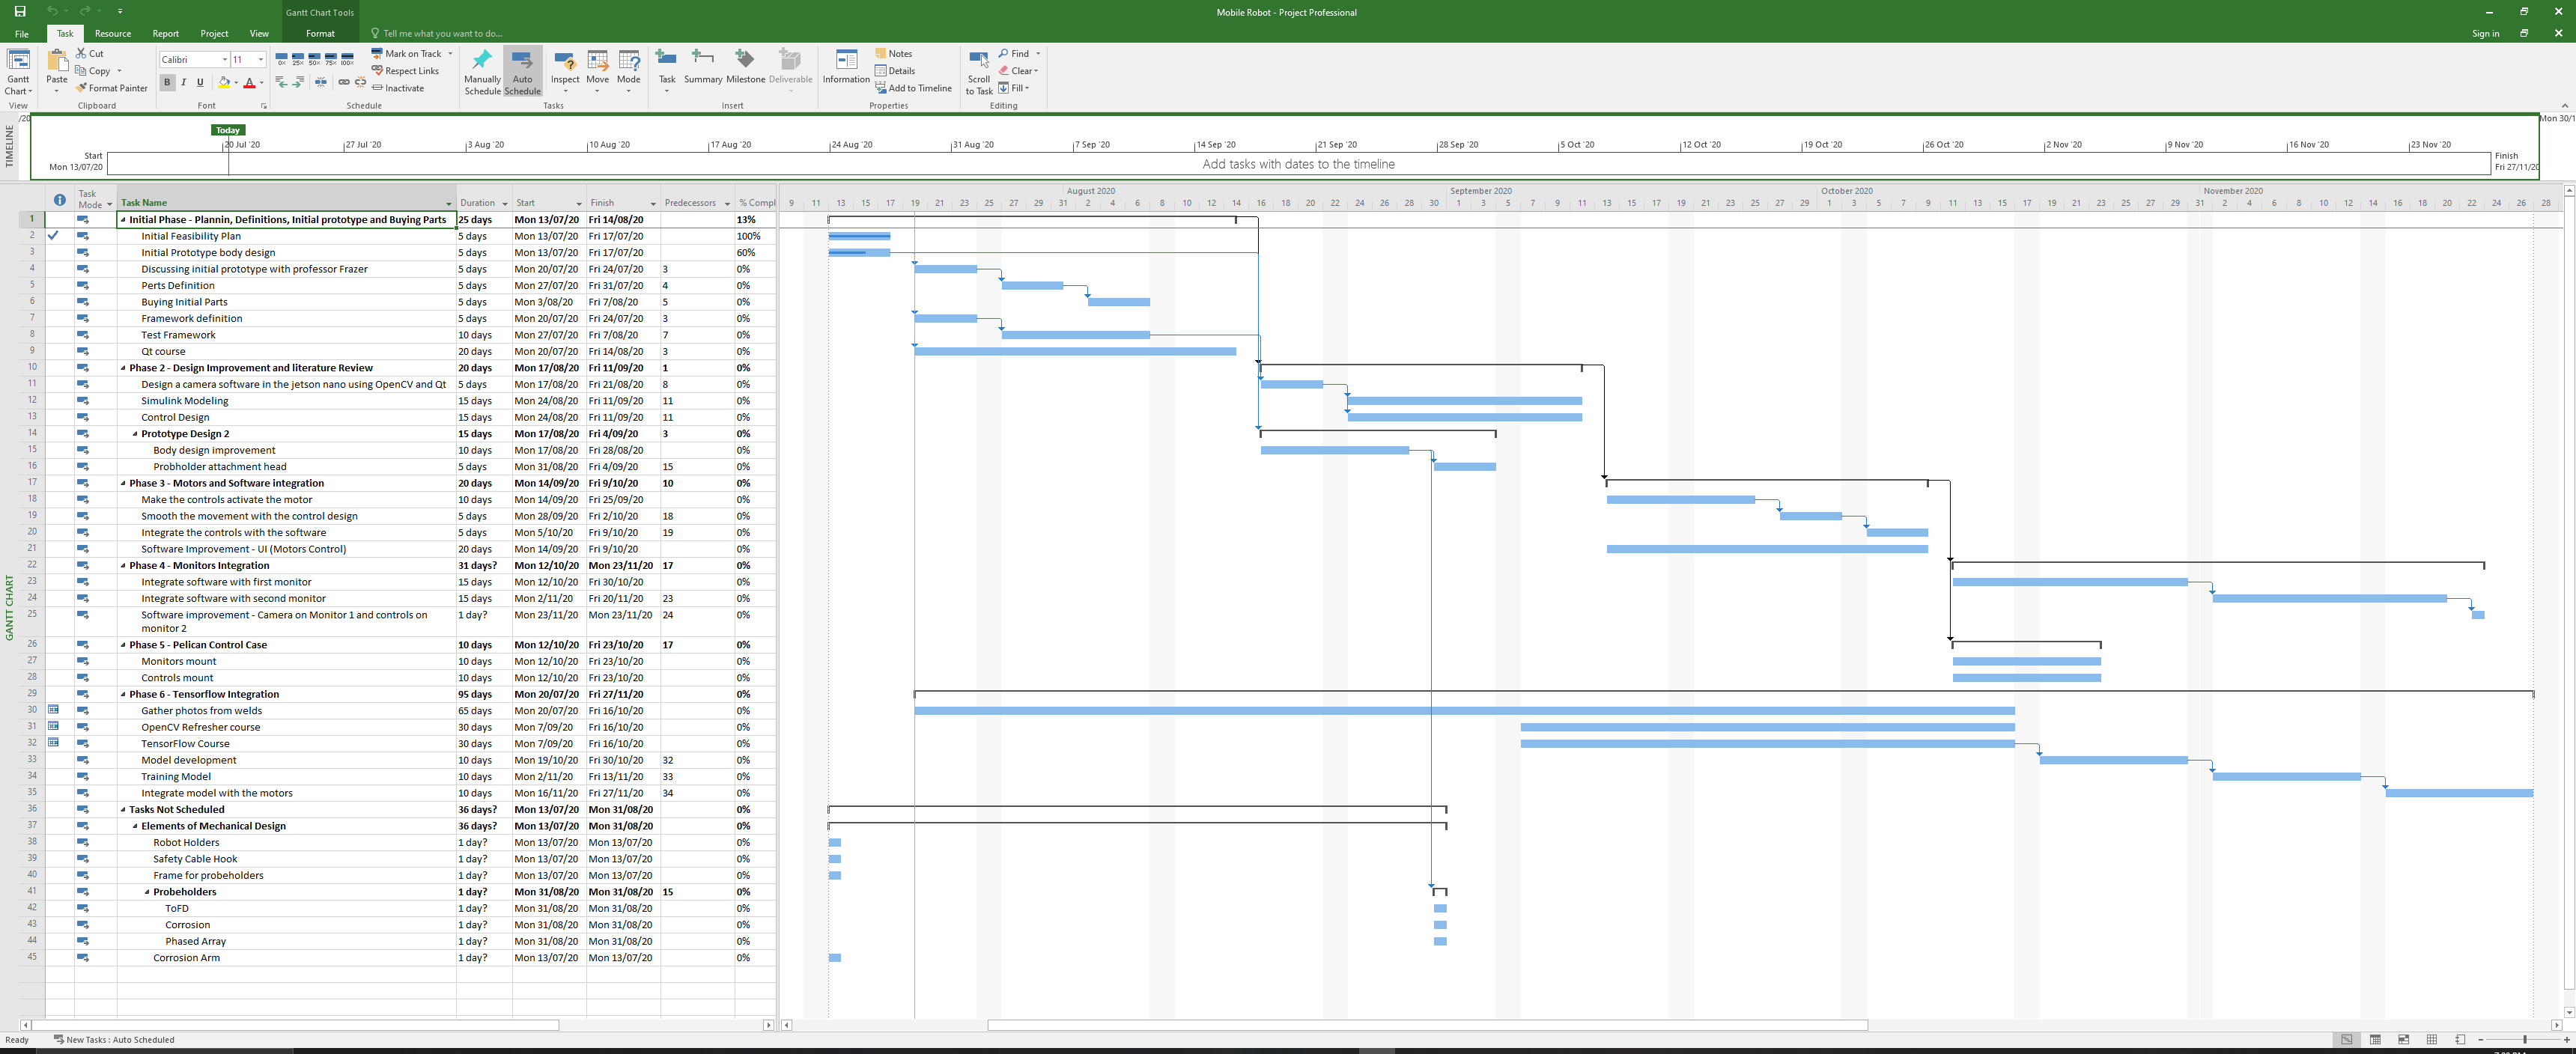This screenshot has height=1054, width=2576.
Task: Click the Insert Summary task icon
Action: [x=702, y=61]
